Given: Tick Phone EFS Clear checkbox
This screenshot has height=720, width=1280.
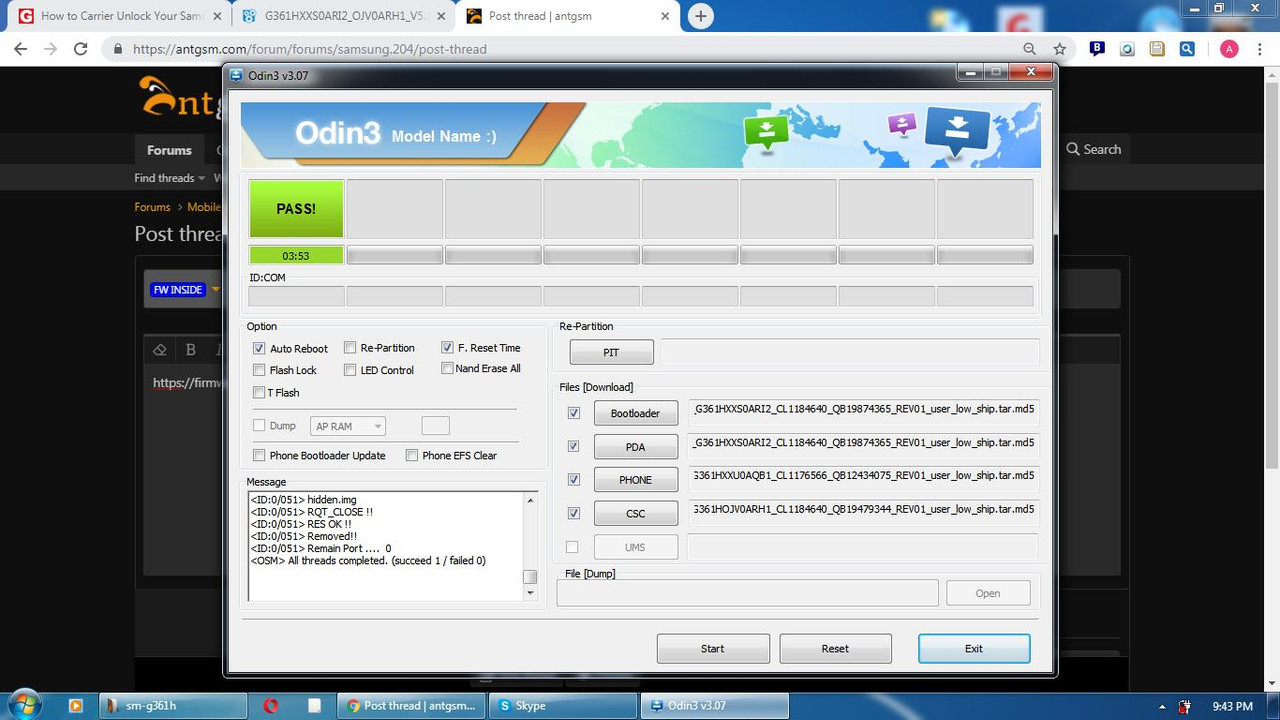Looking at the screenshot, I should (412, 455).
